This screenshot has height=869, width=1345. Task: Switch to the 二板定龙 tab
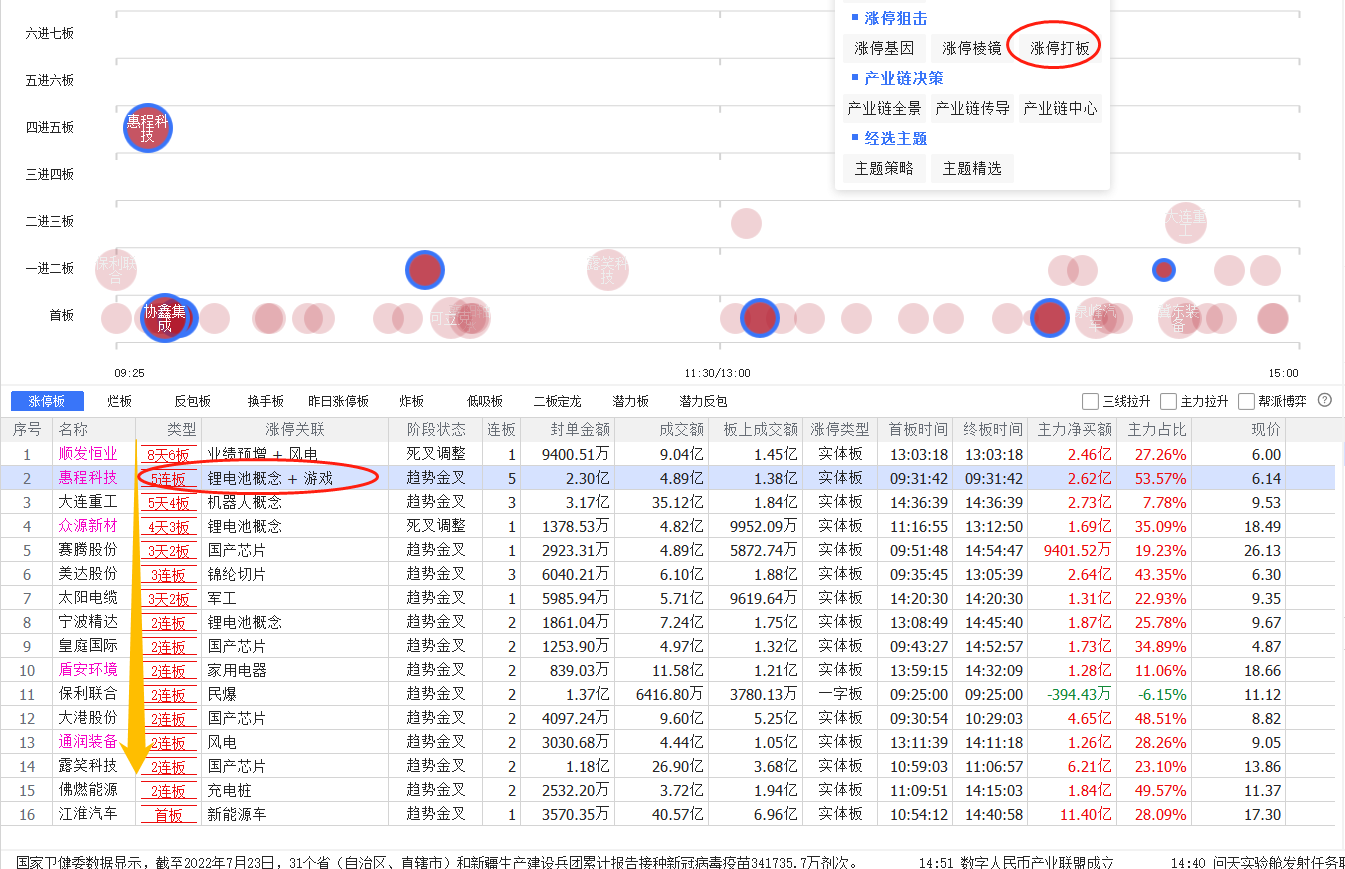(x=558, y=401)
